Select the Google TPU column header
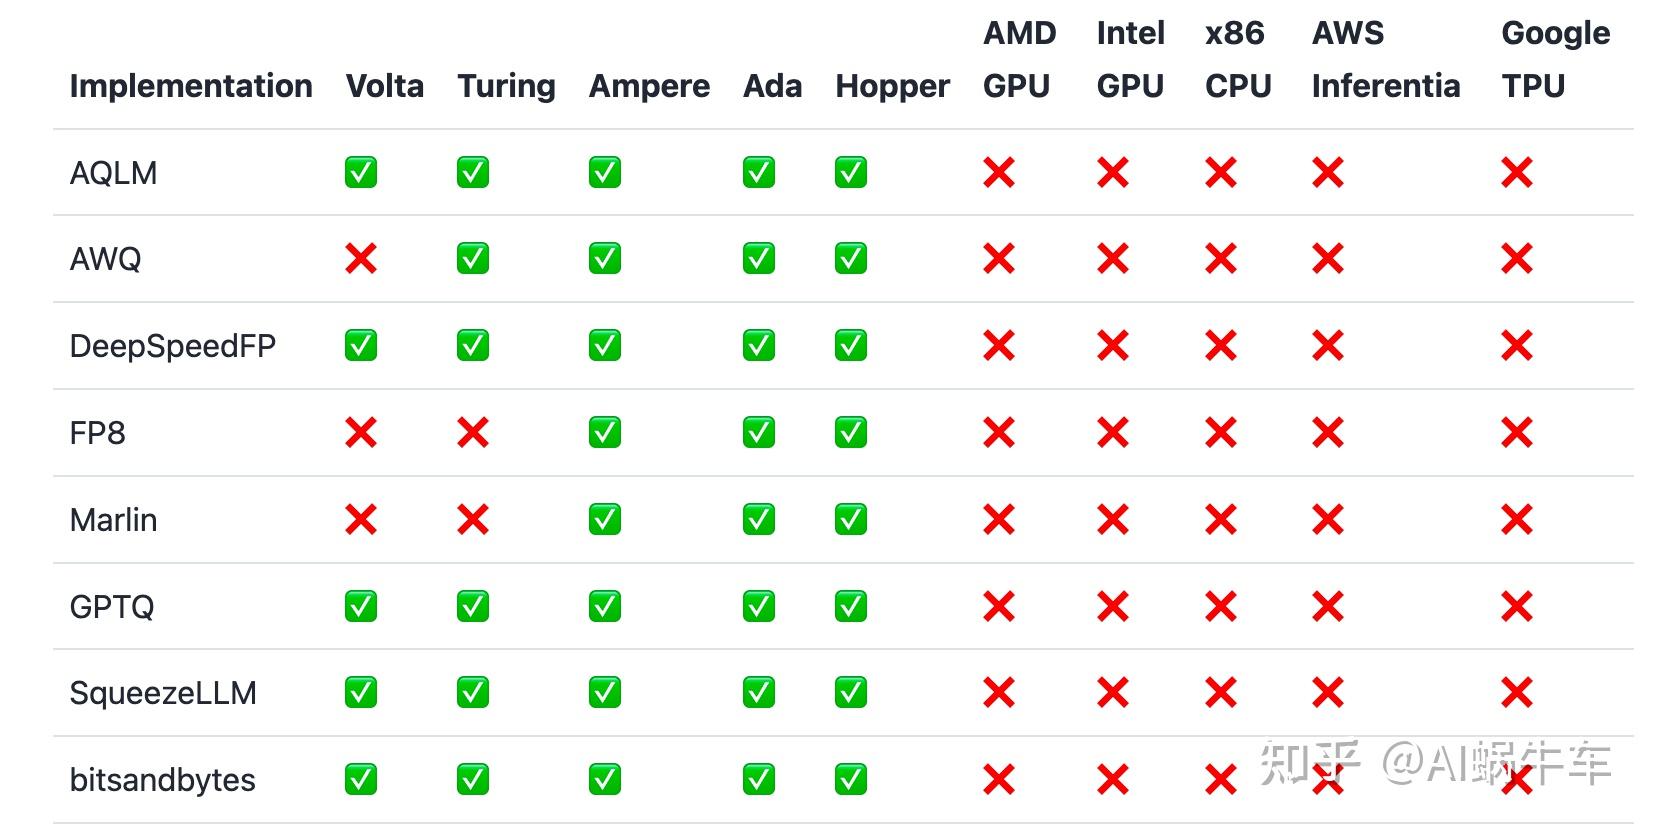This screenshot has height=830, width=1654. (x=1556, y=60)
